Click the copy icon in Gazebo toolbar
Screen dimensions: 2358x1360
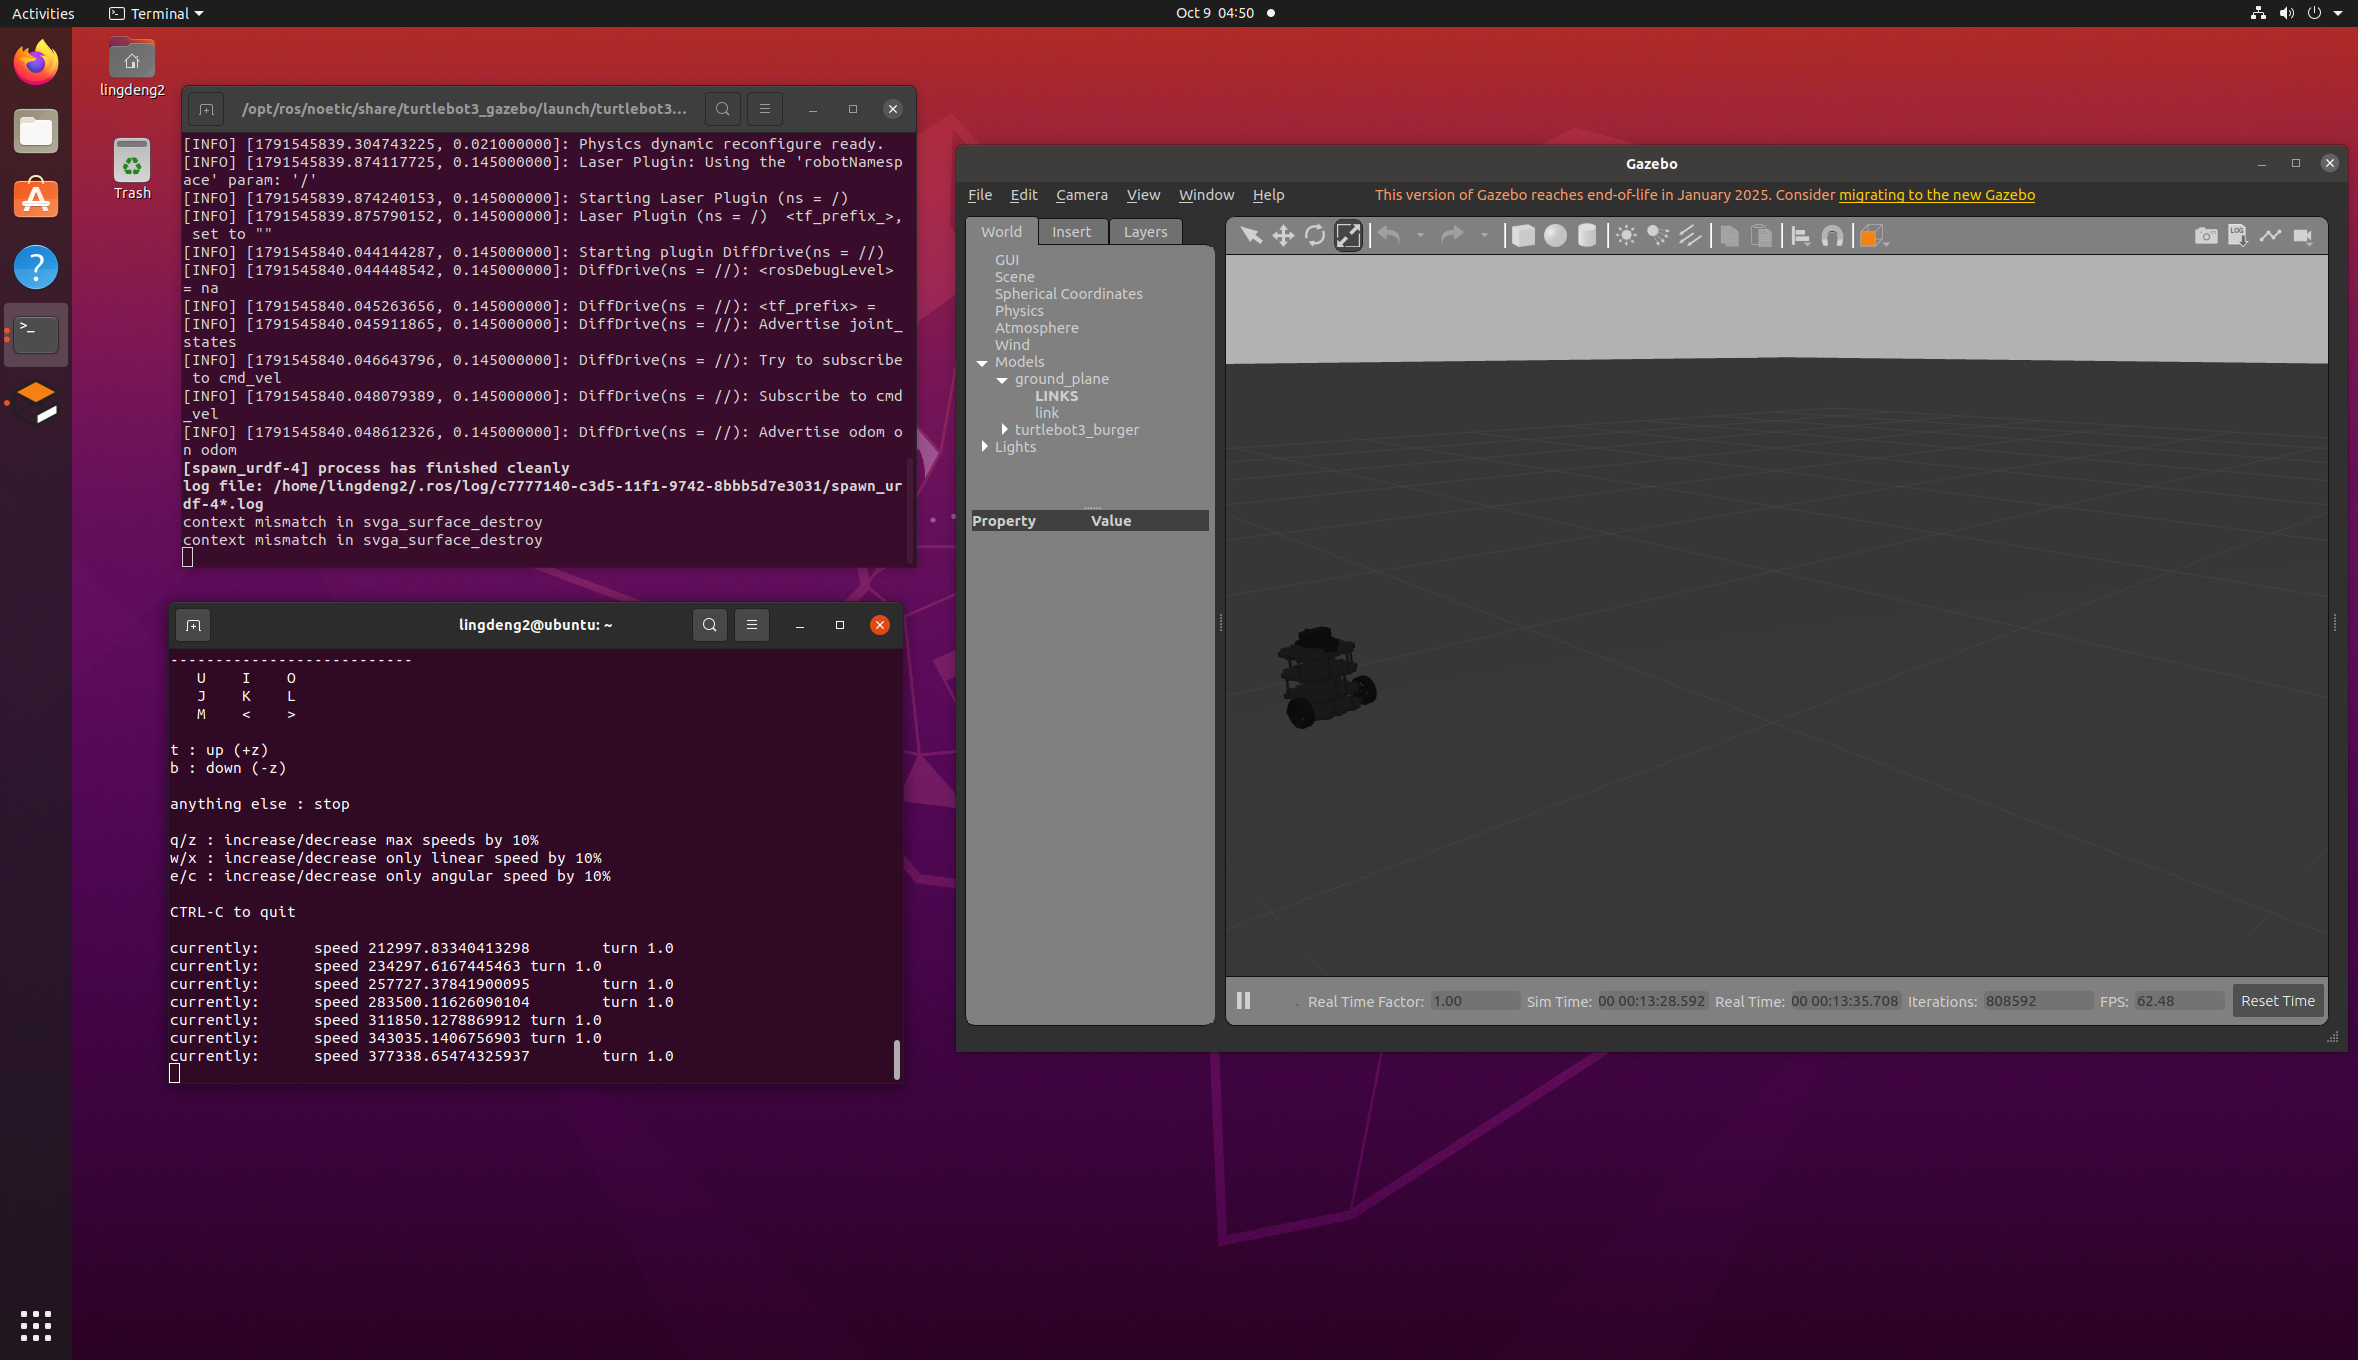pyautogui.click(x=1729, y=236)
